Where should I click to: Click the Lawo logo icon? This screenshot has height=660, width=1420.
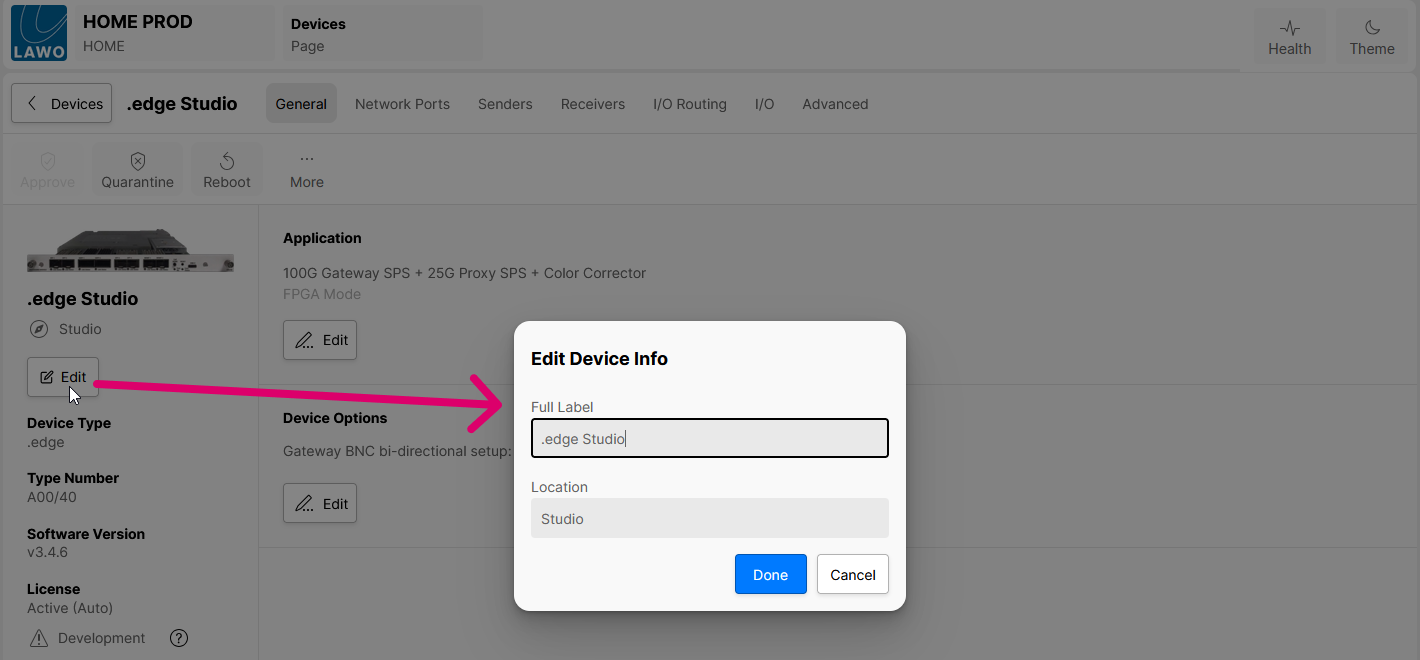39,33
